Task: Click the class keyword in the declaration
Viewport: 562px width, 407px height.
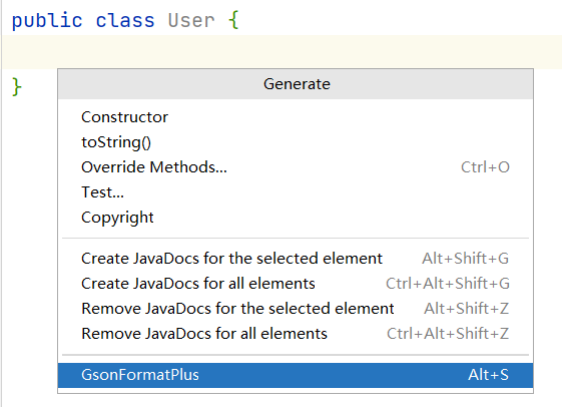Action: [125, 20]
